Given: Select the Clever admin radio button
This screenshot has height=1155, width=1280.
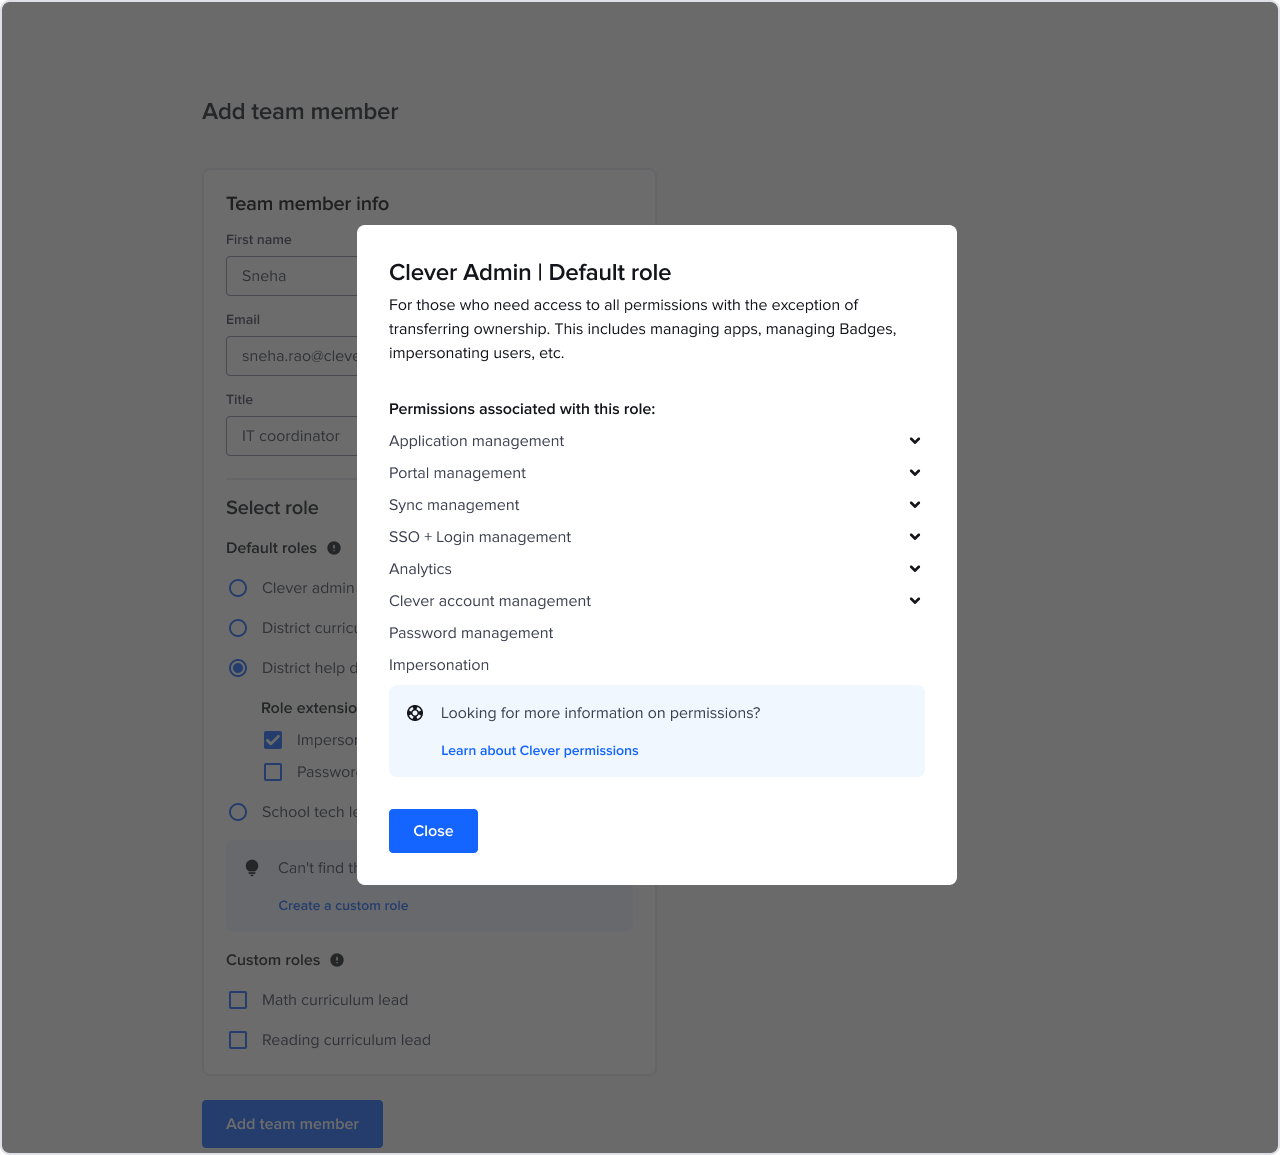Looking at the screenshot, I should (238, 588).
